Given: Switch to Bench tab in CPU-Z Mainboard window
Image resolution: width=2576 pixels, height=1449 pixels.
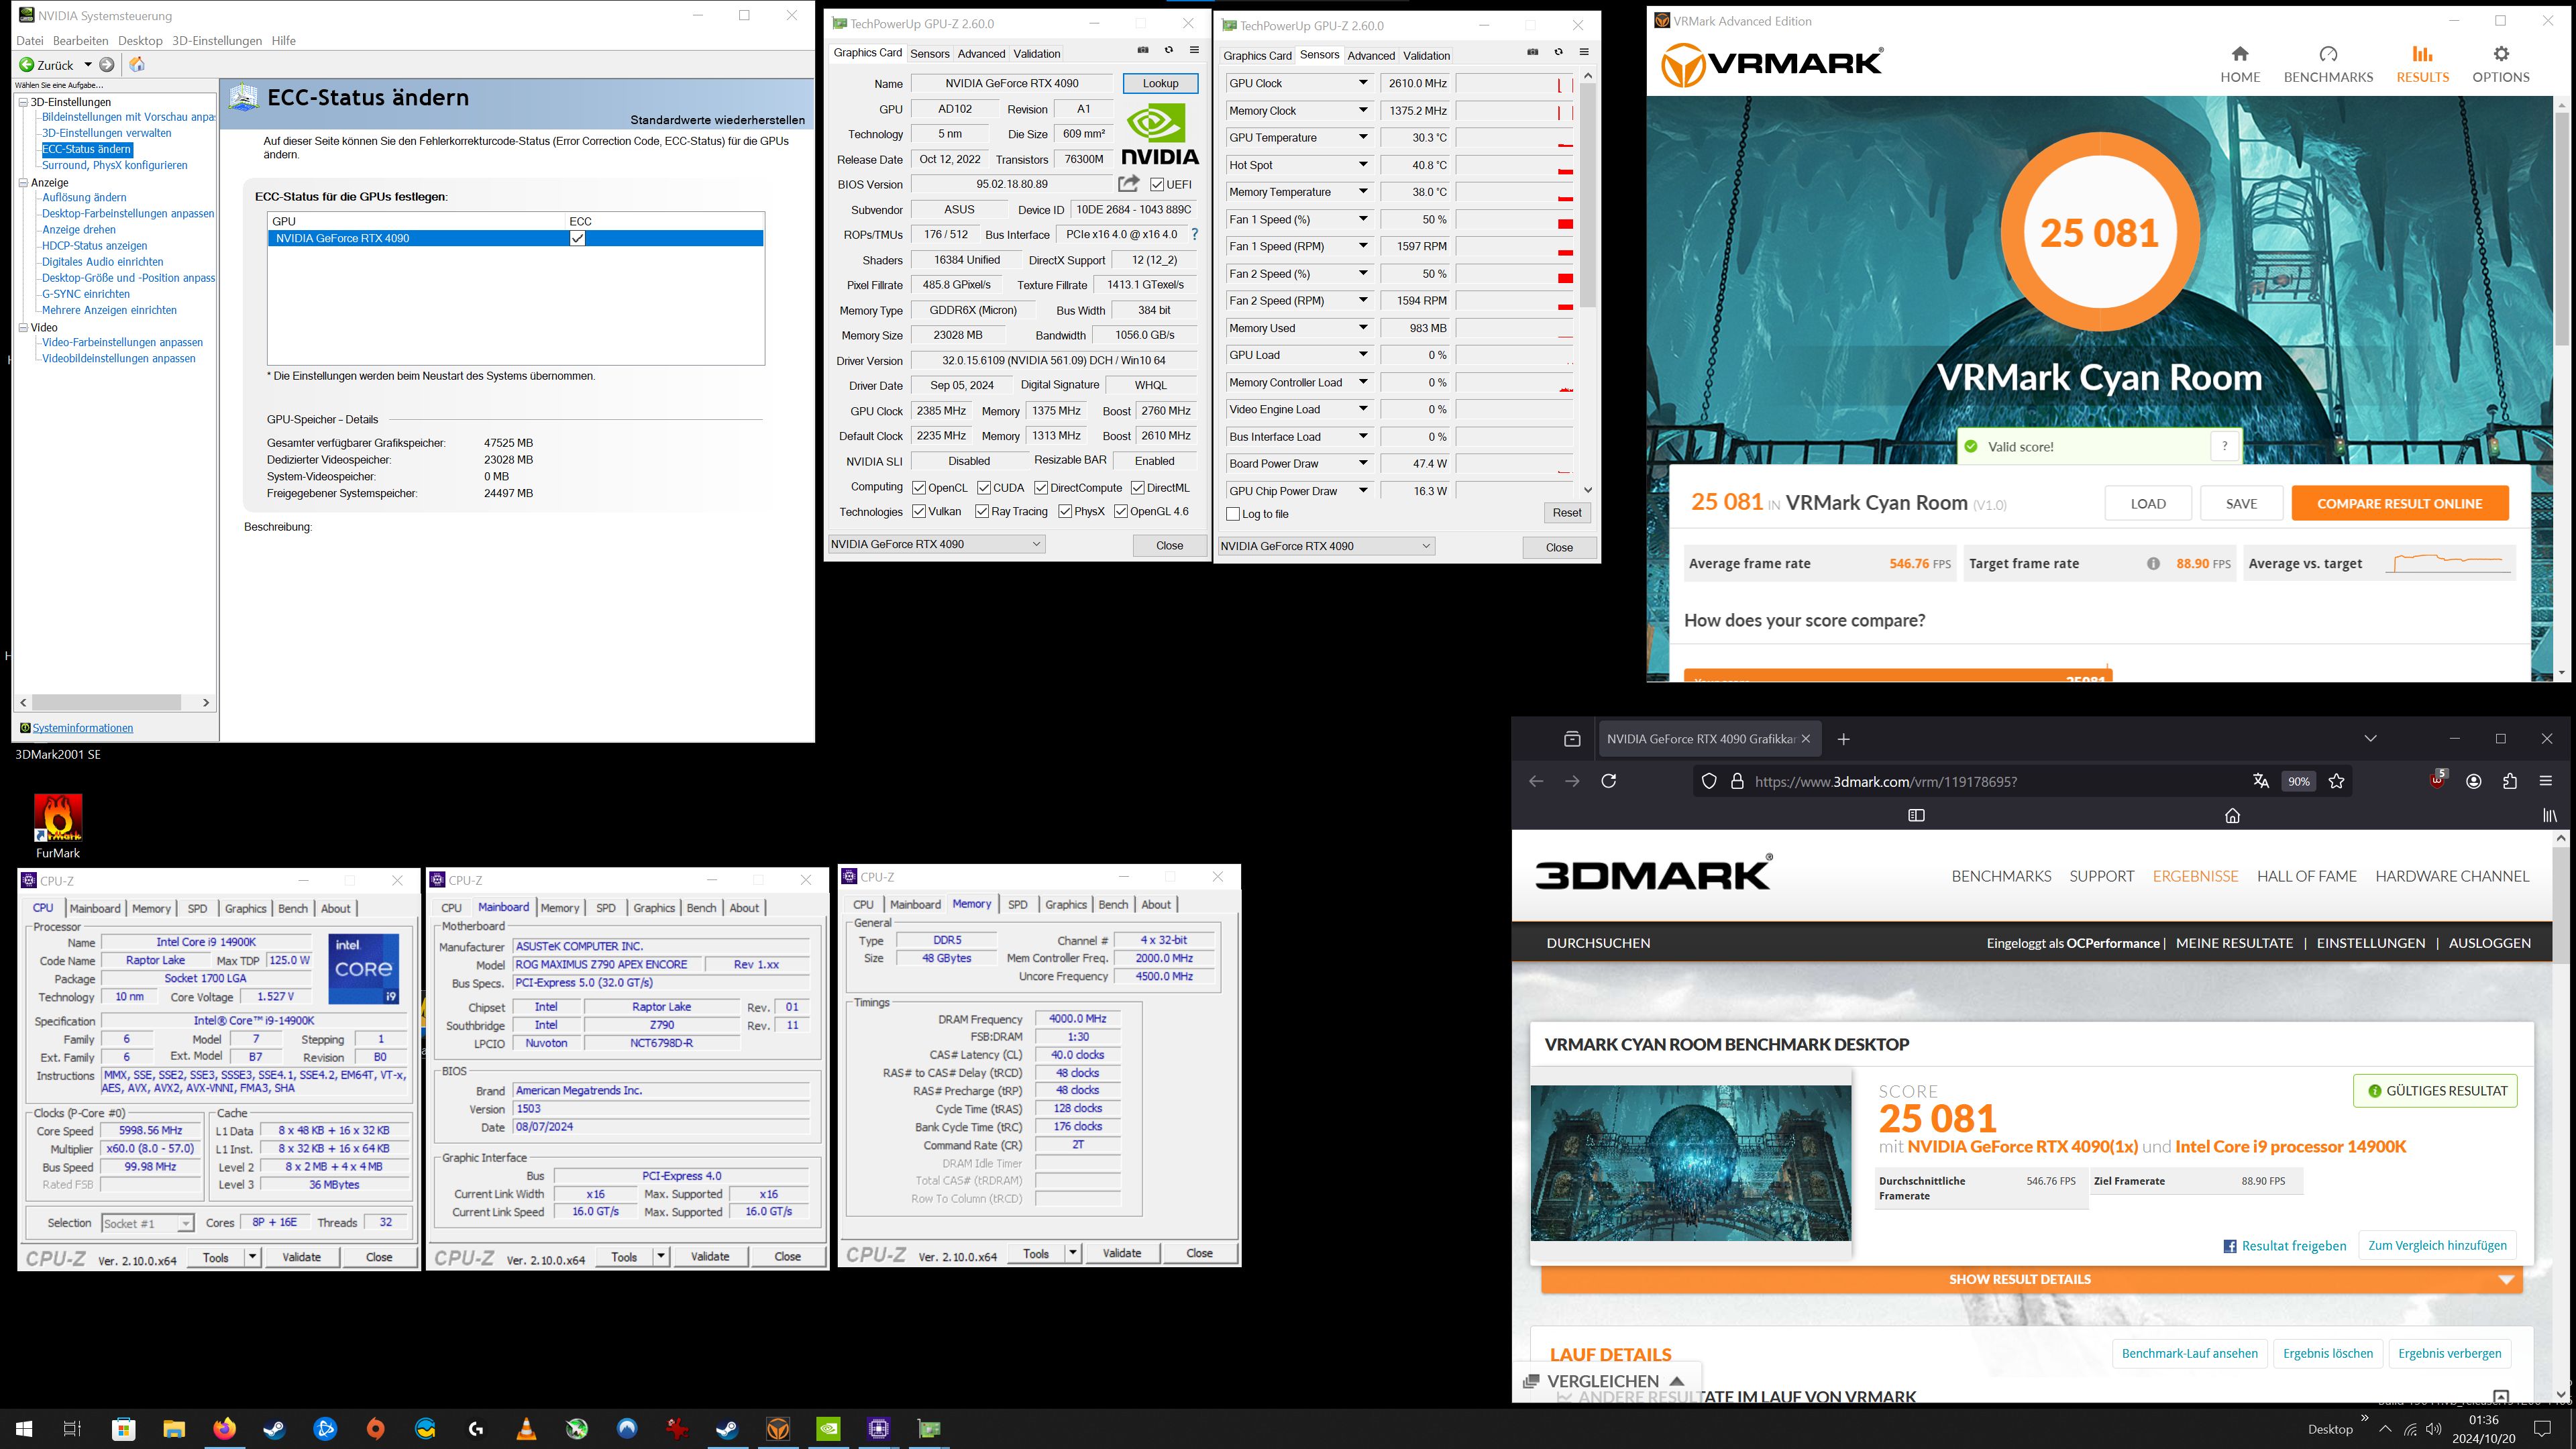Looking at the screenshot, I should click(701, 908).
